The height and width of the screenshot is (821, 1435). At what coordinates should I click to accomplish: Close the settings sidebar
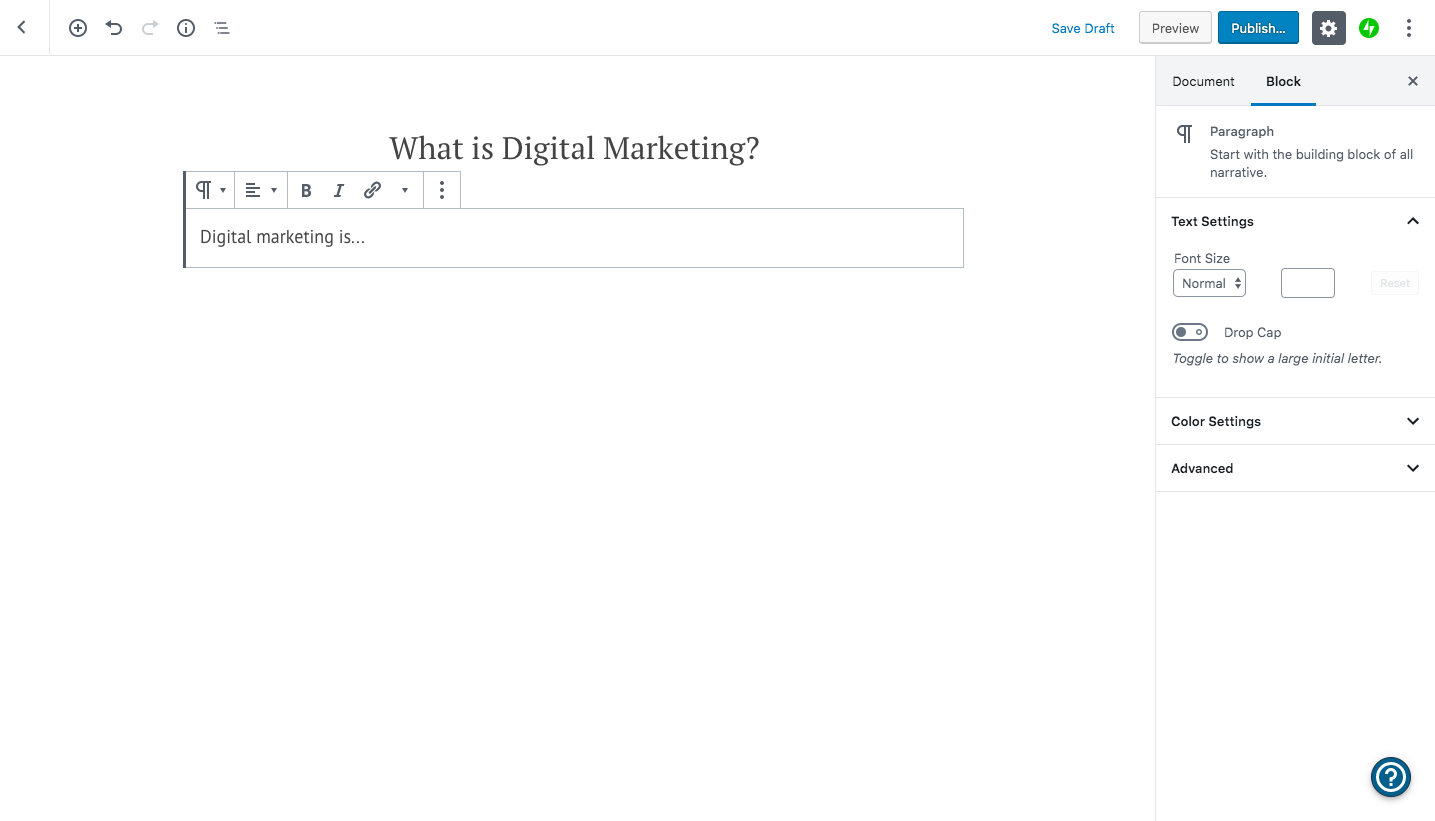[1413, 81]
